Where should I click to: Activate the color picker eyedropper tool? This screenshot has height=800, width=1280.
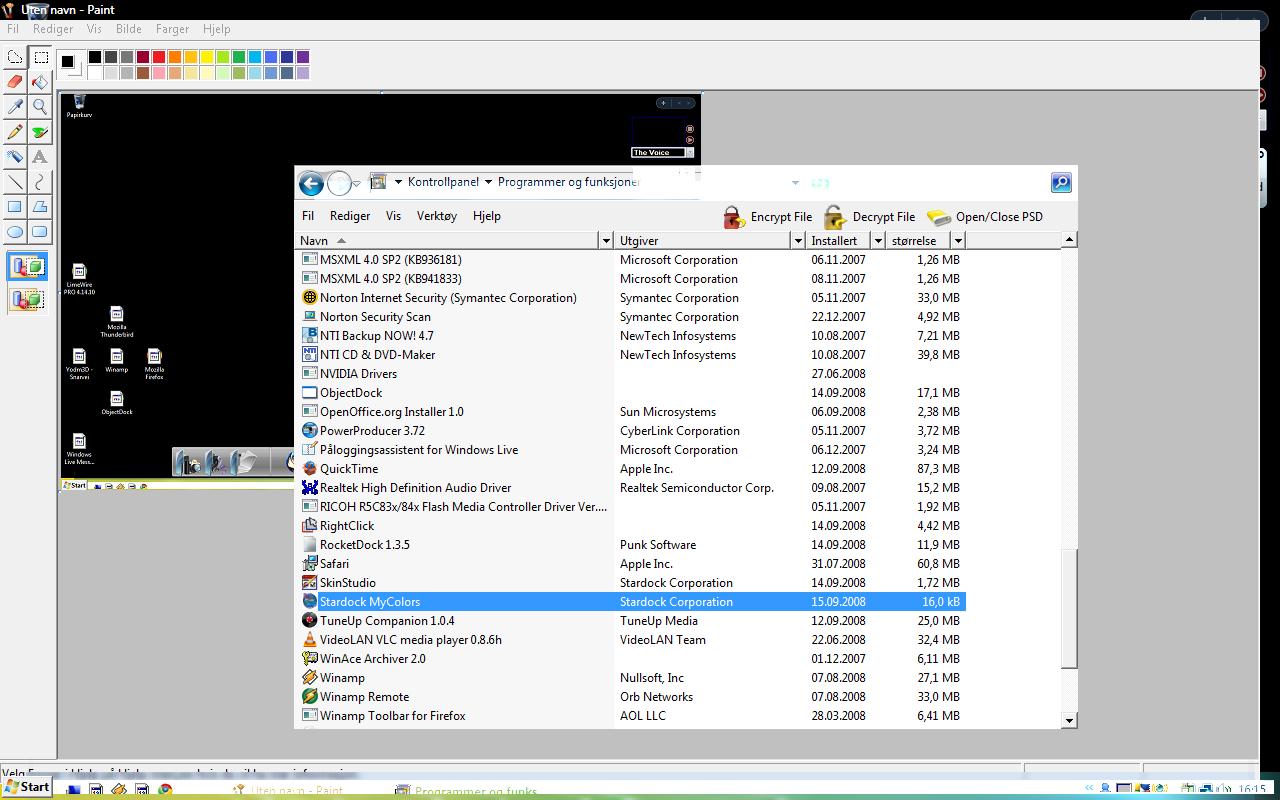(15, 107)
